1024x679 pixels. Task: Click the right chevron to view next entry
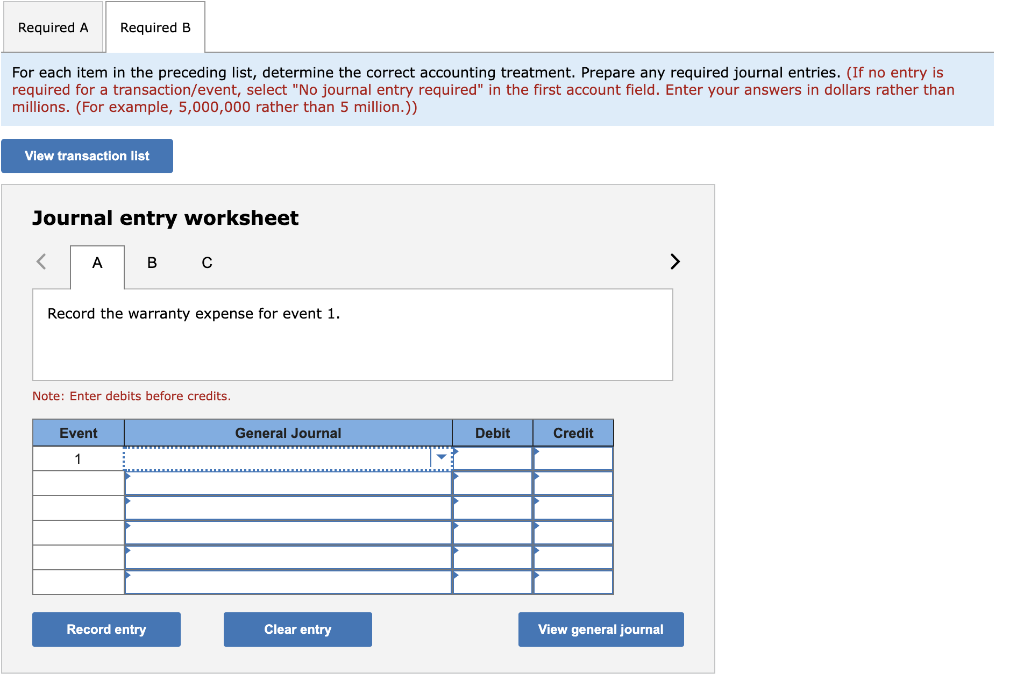[x=674, y=261]
